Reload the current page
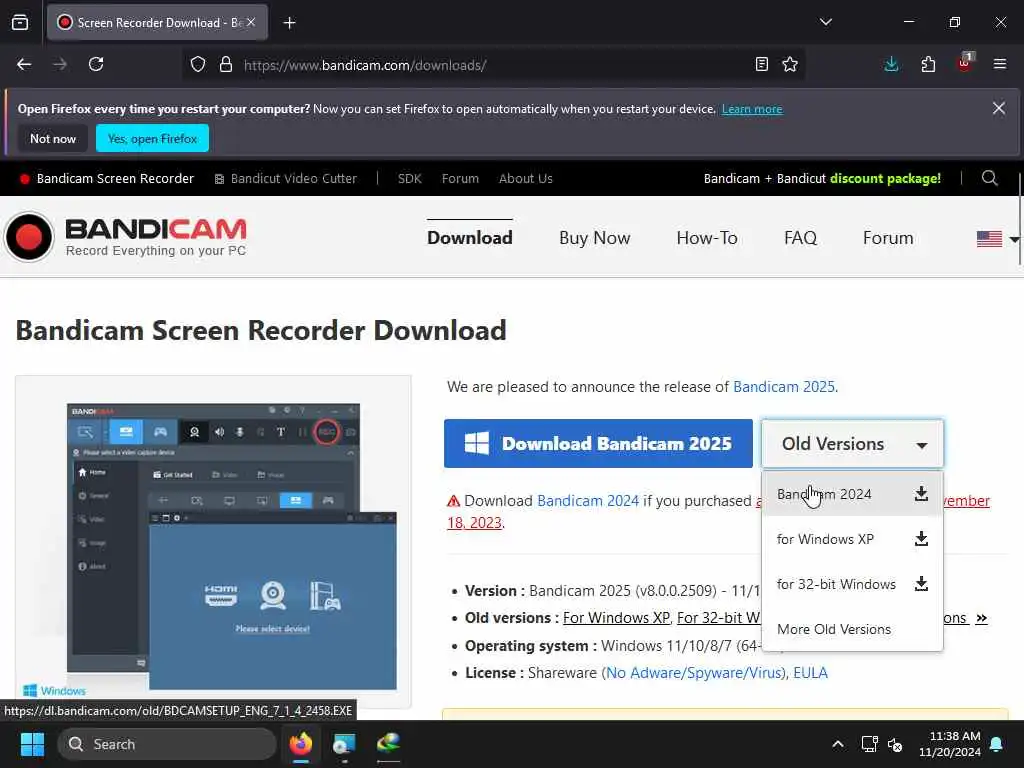 tap(96, 64)
